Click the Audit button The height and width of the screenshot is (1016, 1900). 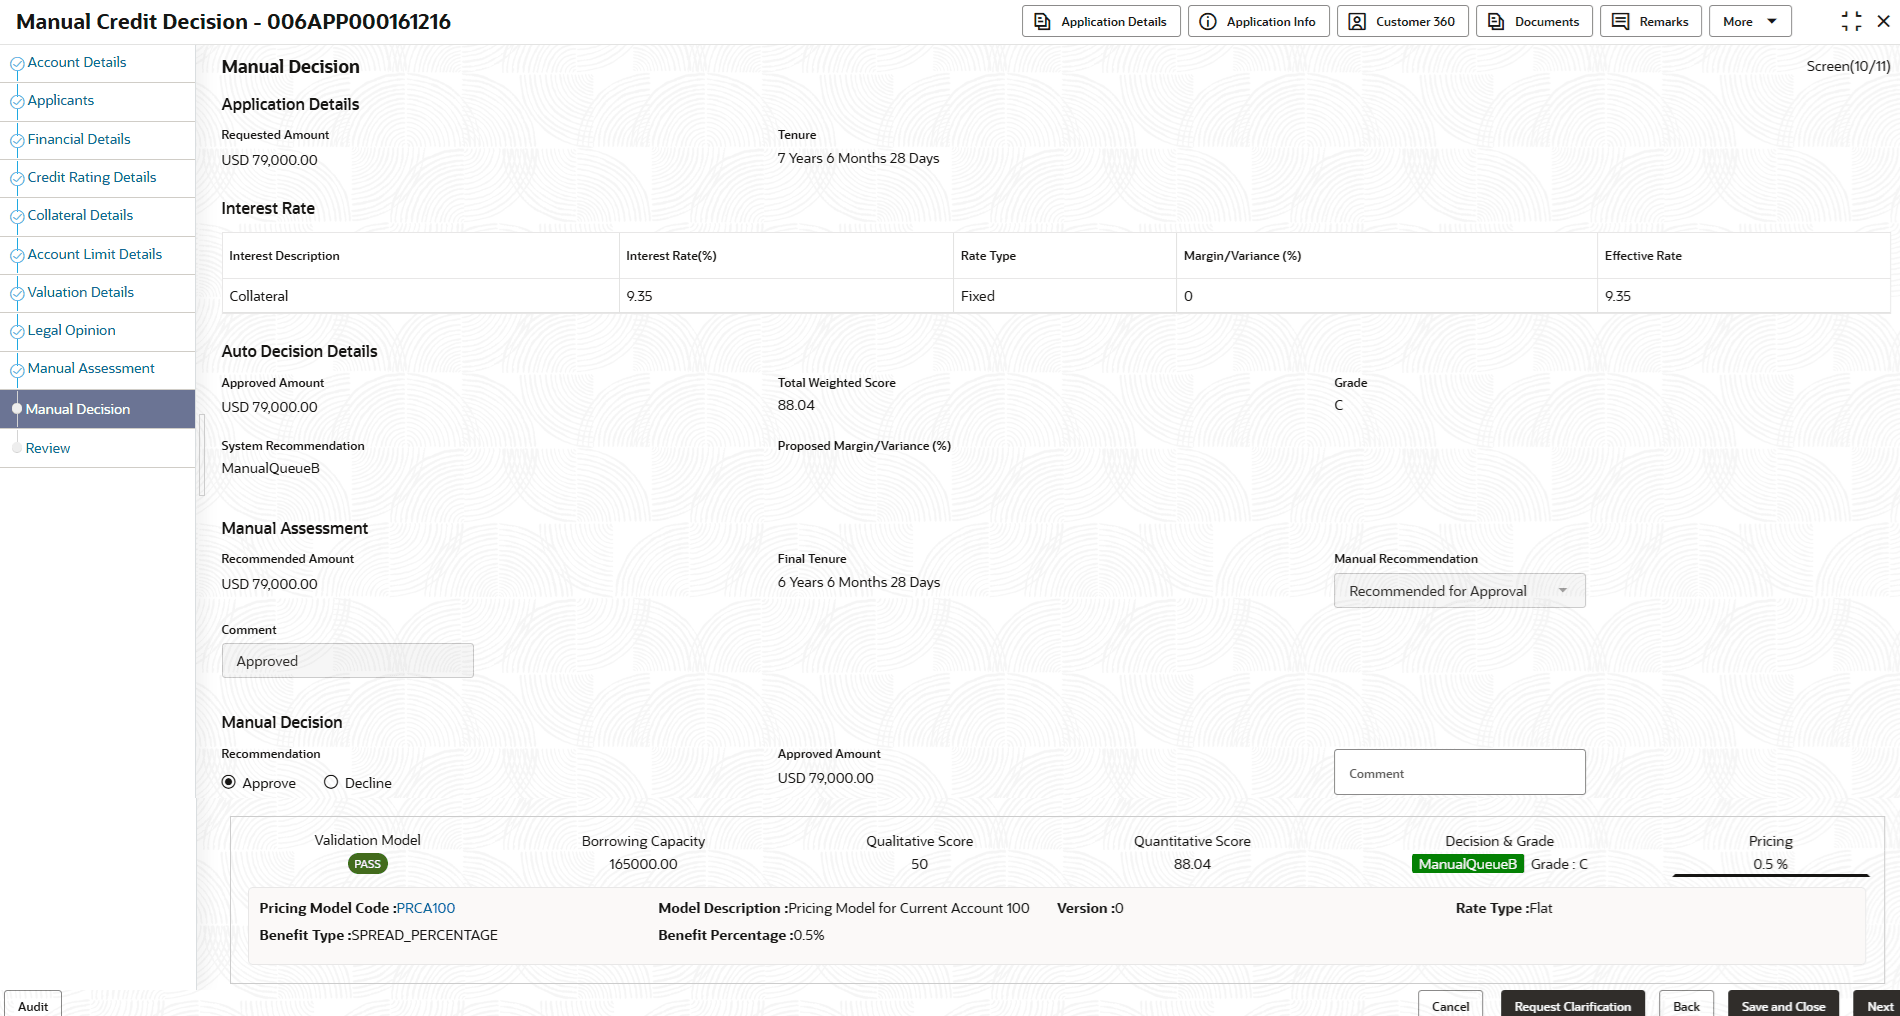33,1005
